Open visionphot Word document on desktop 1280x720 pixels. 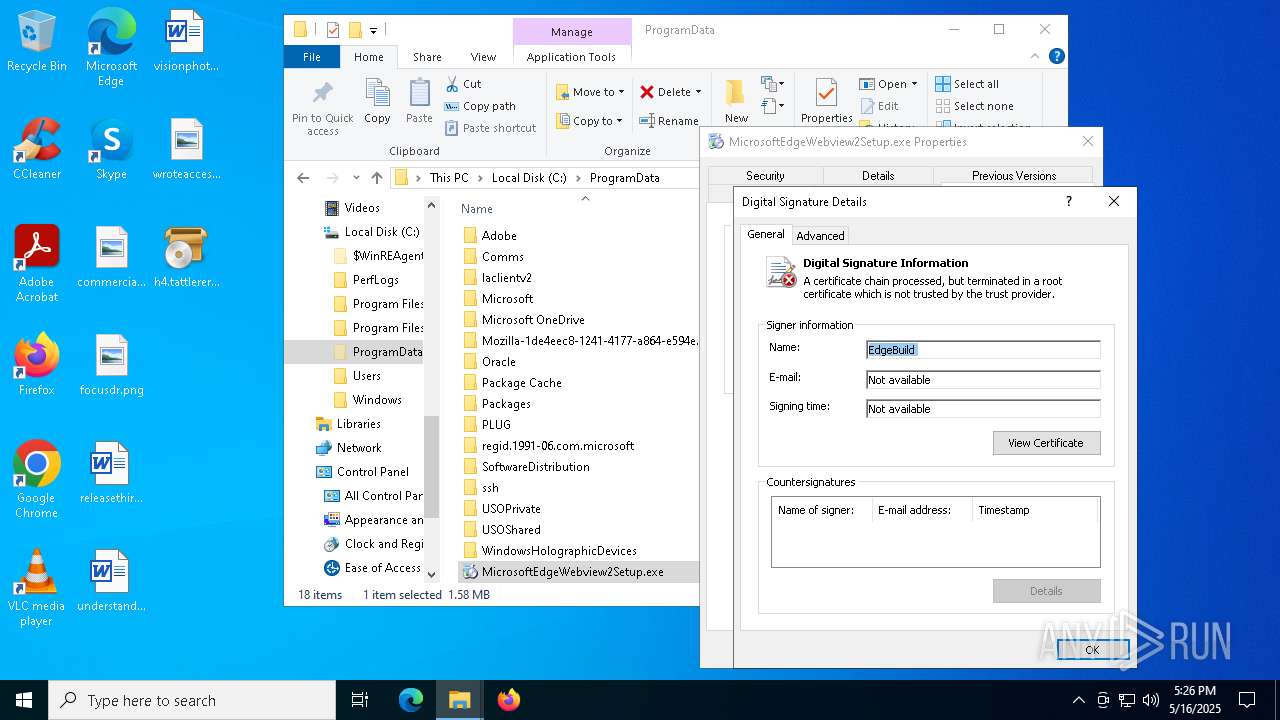click(x=186, y=42)
